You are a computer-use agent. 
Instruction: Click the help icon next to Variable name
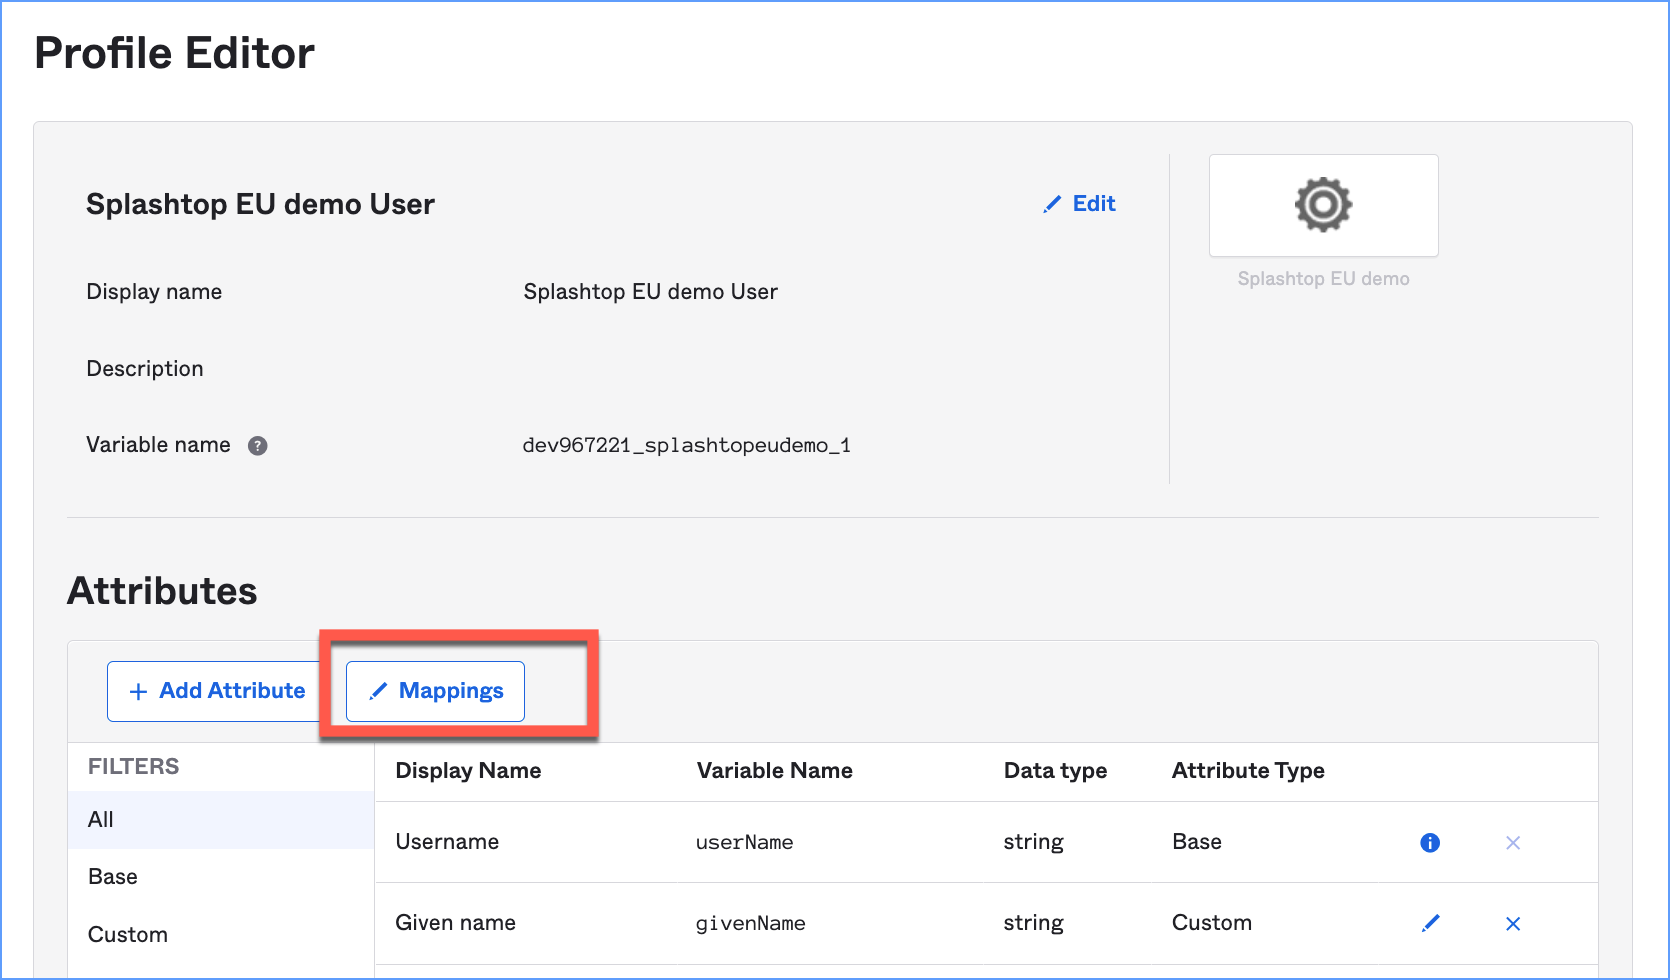[258, 446]
